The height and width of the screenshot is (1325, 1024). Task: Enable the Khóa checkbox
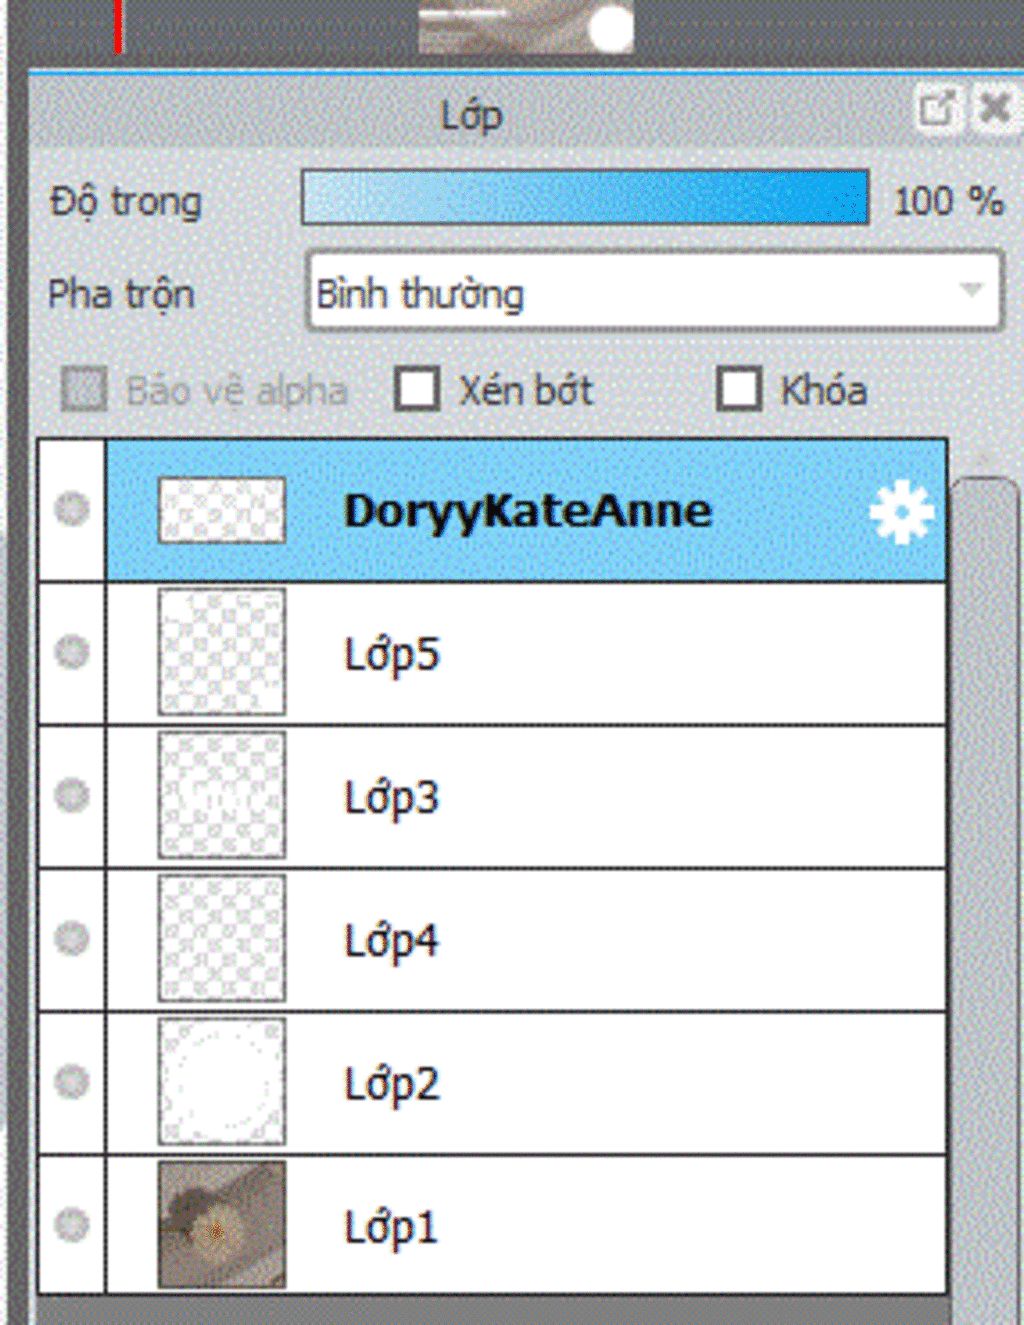[739, 389]
